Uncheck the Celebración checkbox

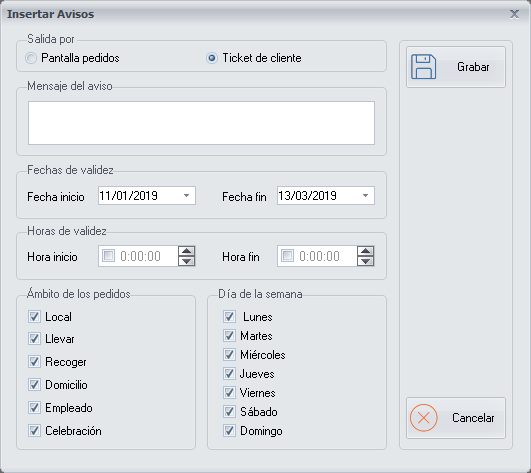pyautogui.click(x=34, y=431)
